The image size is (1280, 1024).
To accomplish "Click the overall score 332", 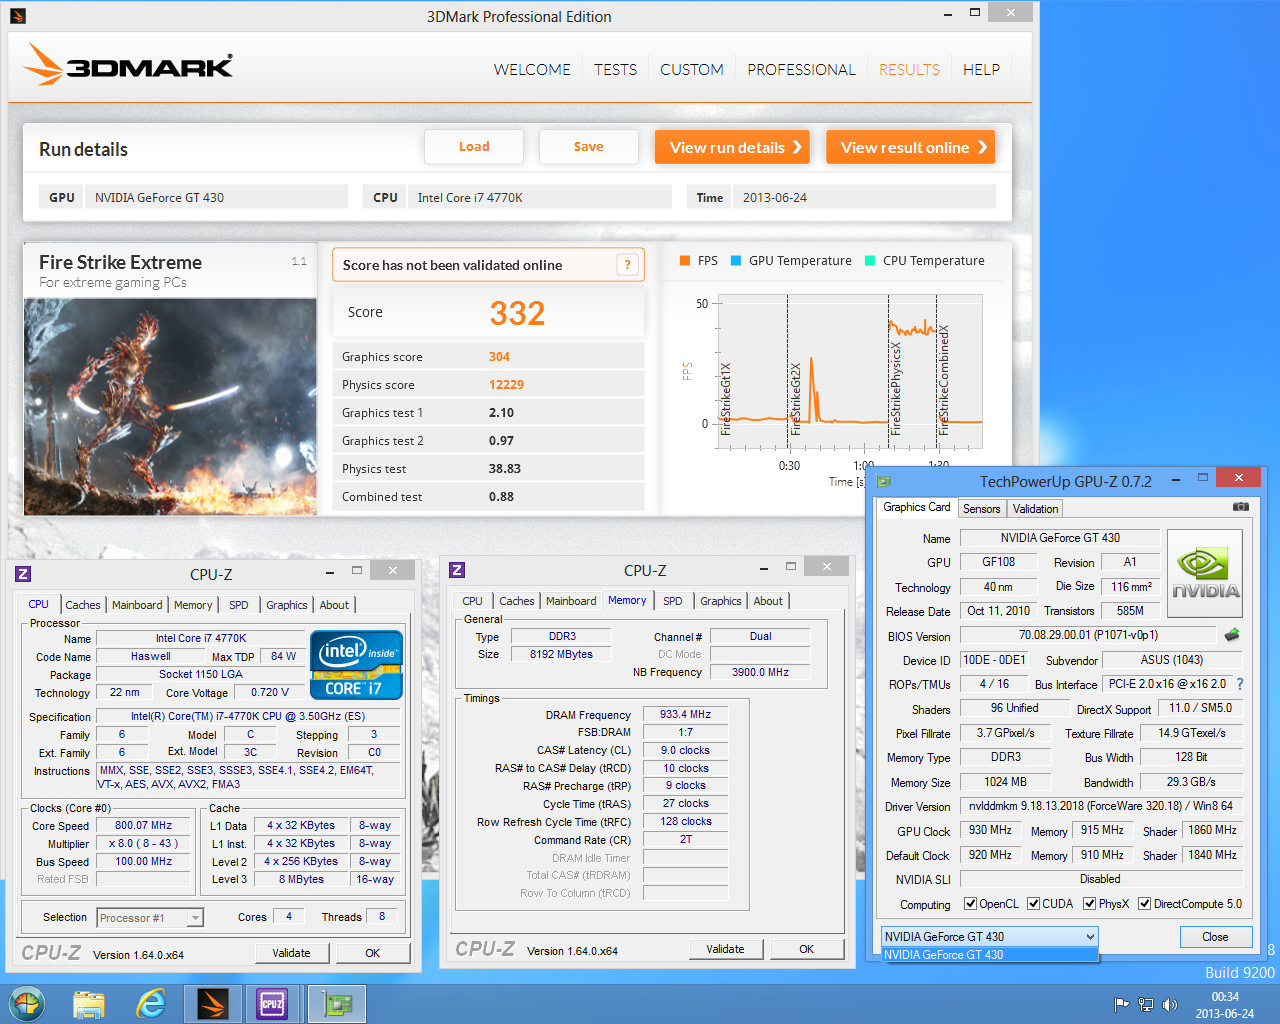I will [517, 314].
